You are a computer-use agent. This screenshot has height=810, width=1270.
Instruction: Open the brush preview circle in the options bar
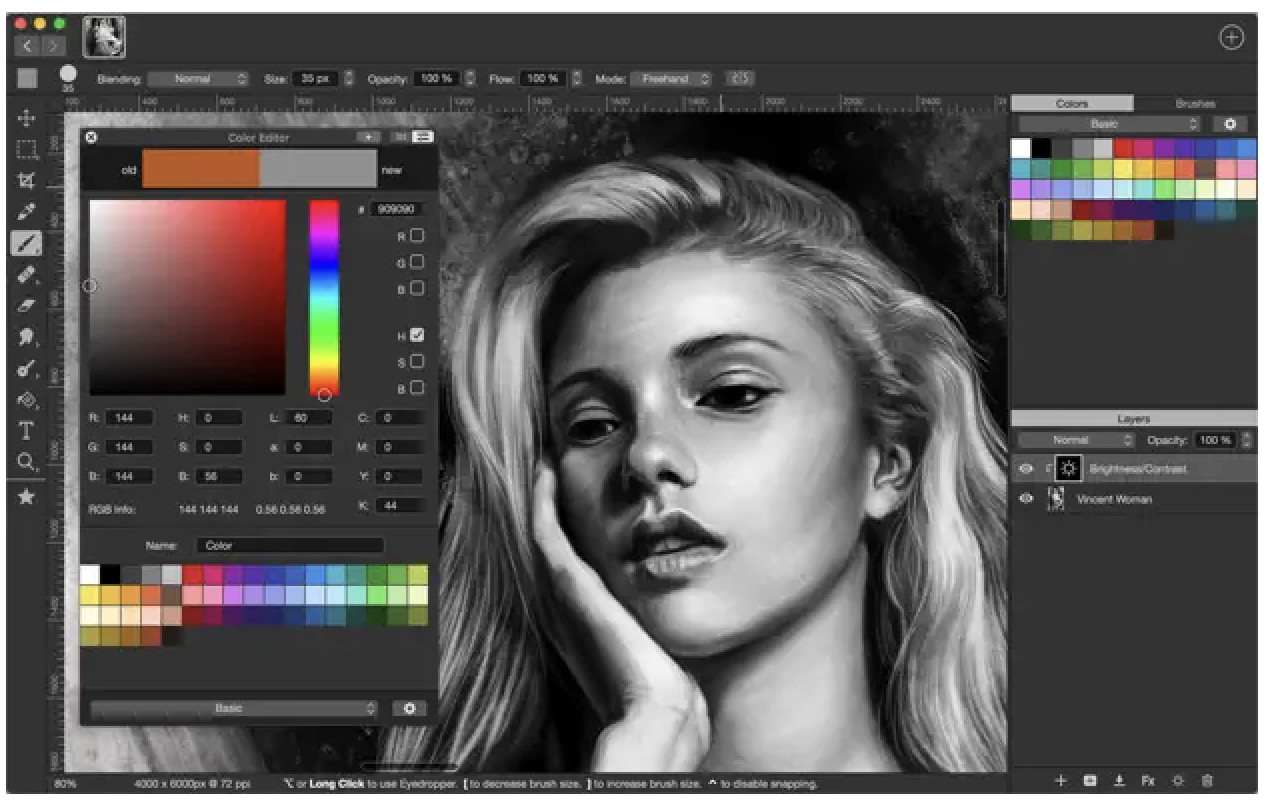(x=68, y=74)
